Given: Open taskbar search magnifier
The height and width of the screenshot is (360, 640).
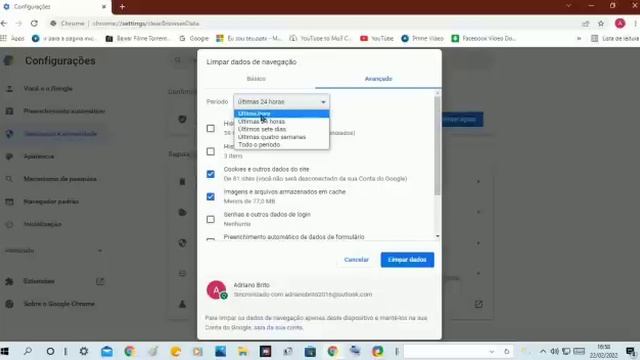Looking at the screenshot, I should (28, 351).
